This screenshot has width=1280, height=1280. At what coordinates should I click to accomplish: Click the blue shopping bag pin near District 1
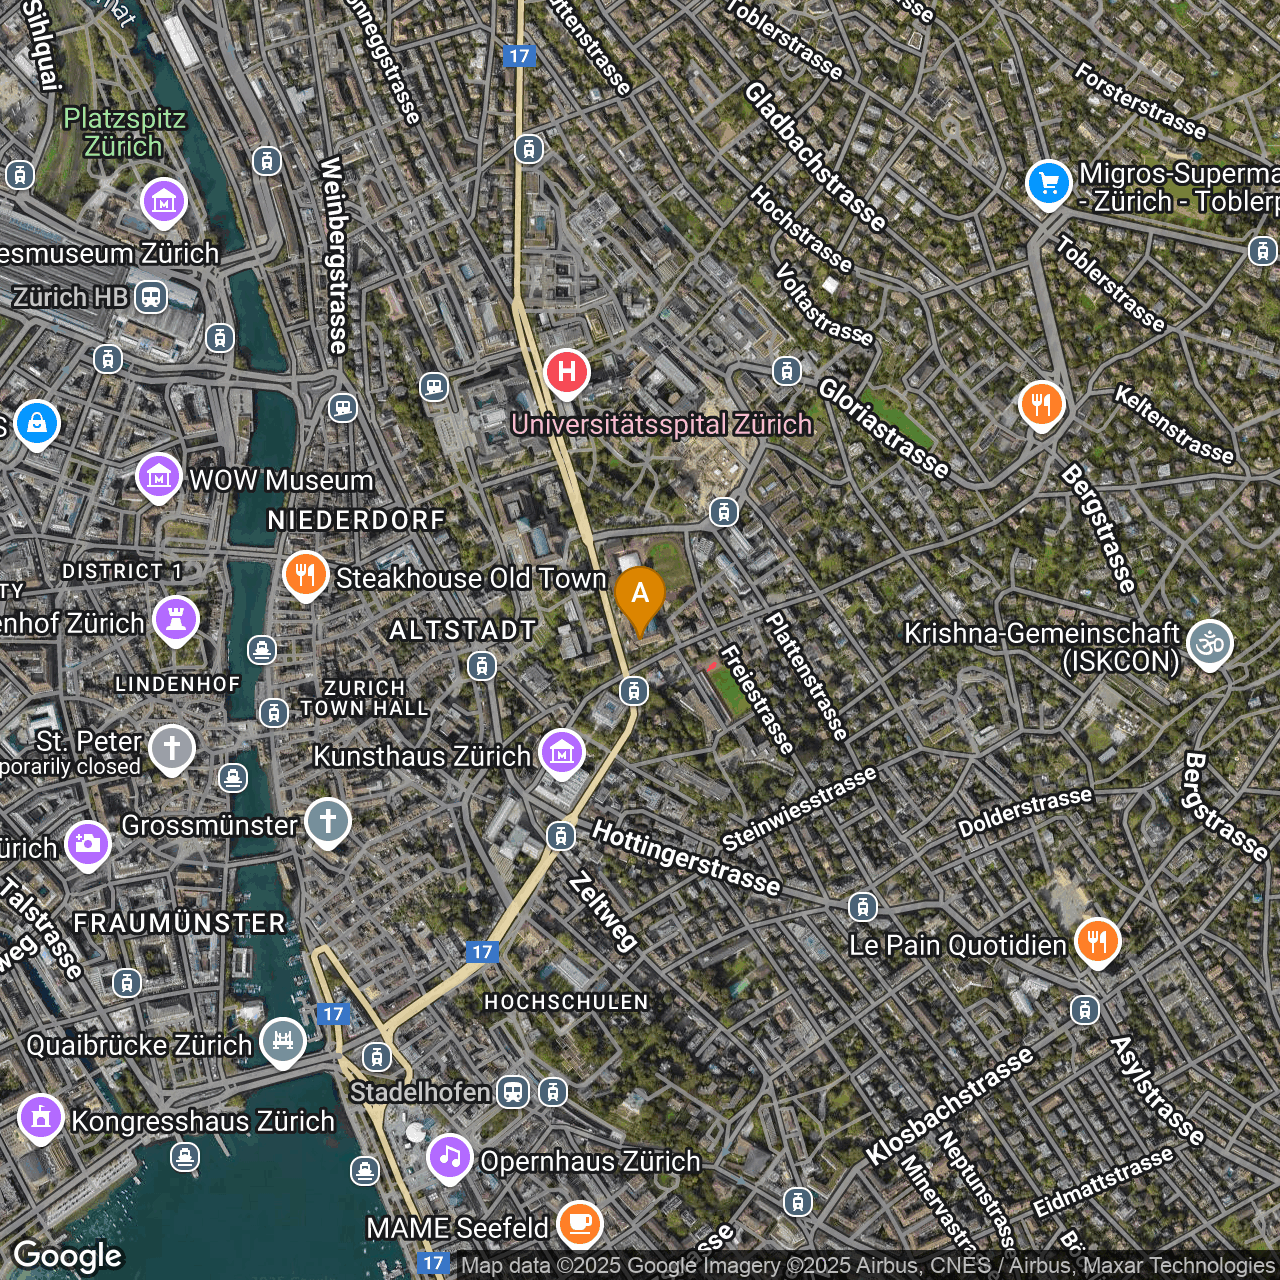point(37,425)
